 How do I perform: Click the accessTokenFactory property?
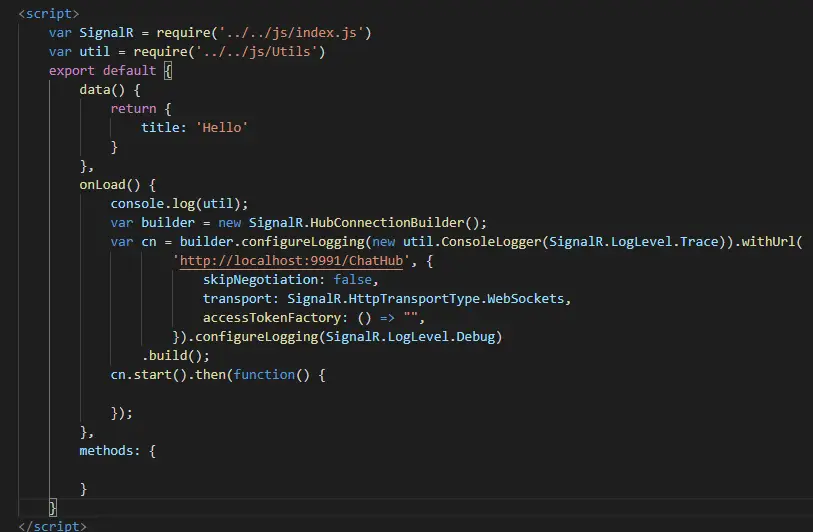(271, 317)
